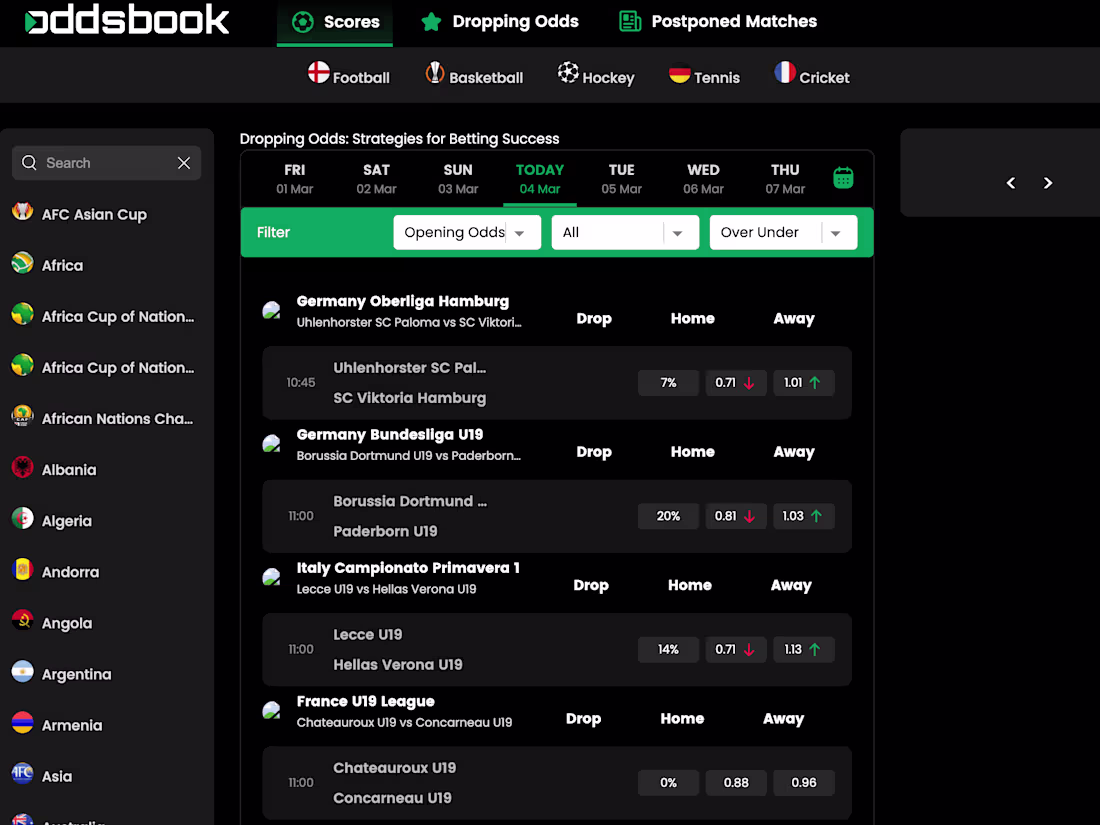Viewport: 1100px width, 825px height.
Task: Click the oddsbook logo
Action: coord(126,20)
